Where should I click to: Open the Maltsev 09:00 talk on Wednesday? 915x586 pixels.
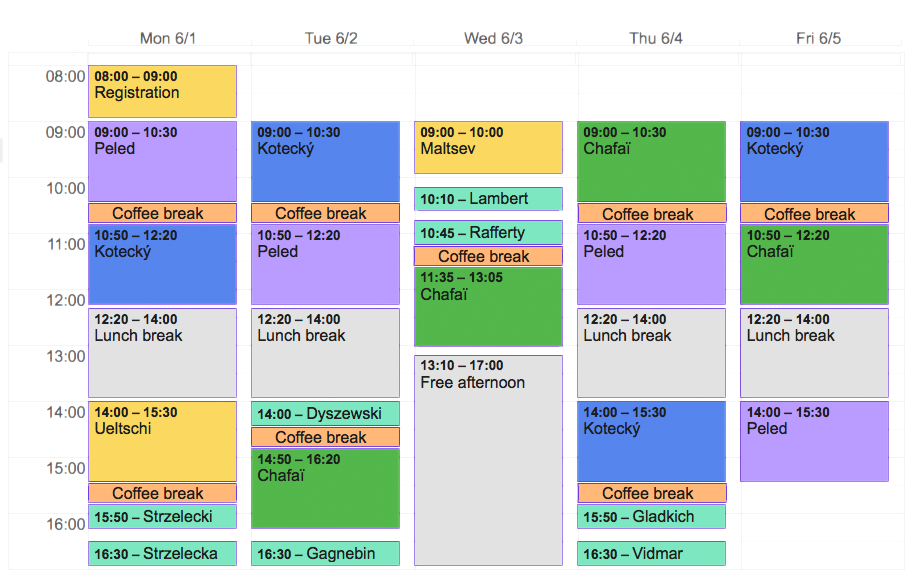pos(488,147)
